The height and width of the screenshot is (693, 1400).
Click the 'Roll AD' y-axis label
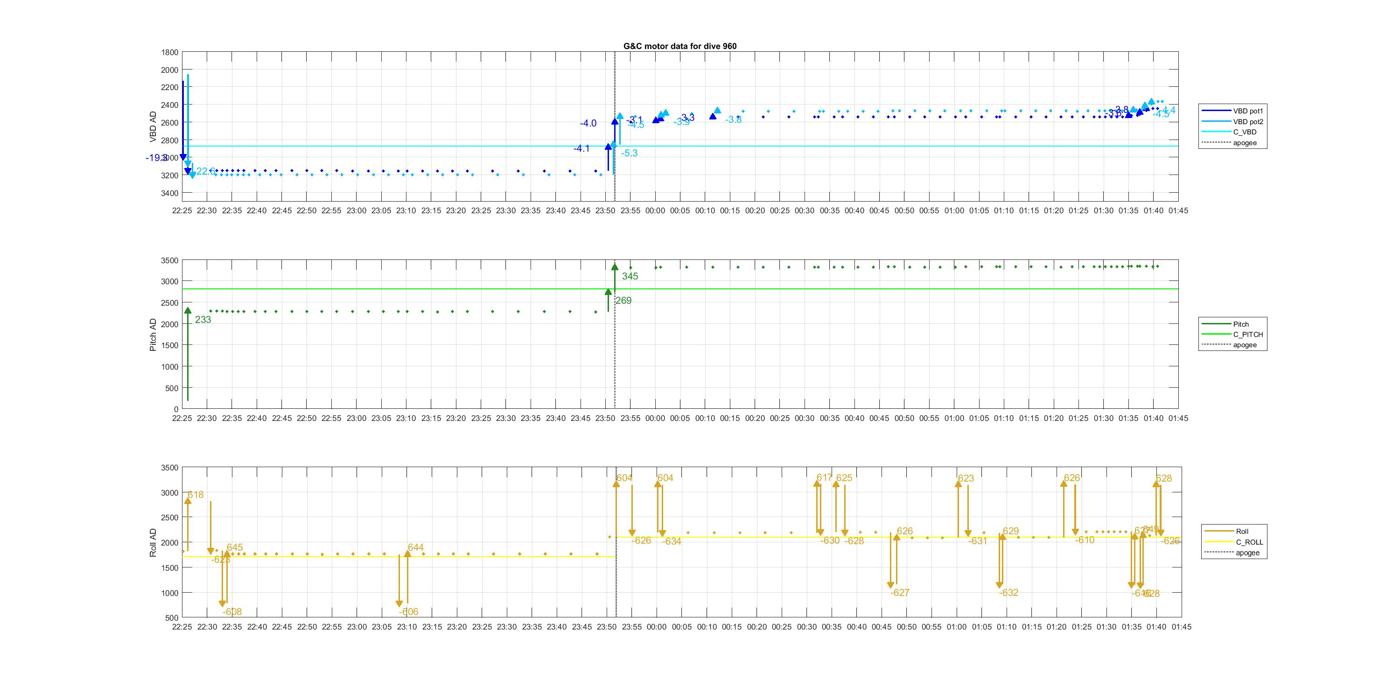[153, 542]
